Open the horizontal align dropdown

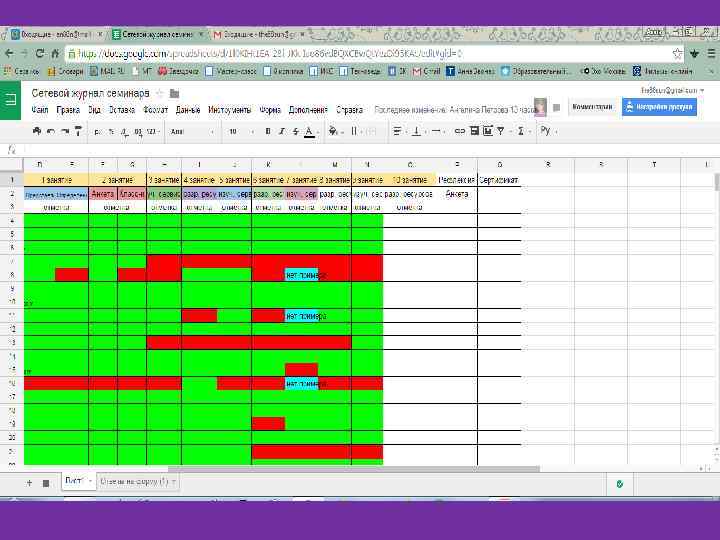[399, 131]
